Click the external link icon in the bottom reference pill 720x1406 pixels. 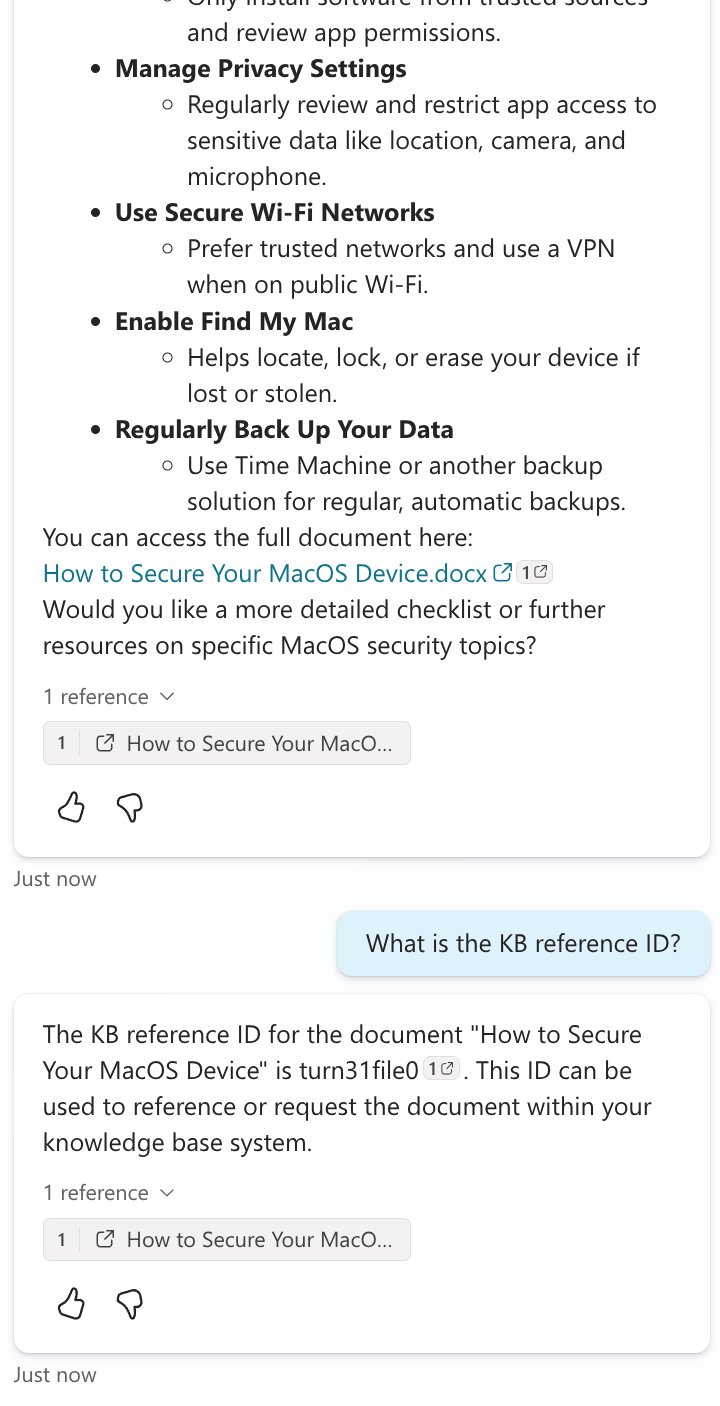pyautogui.click(x=104, y=1239)
